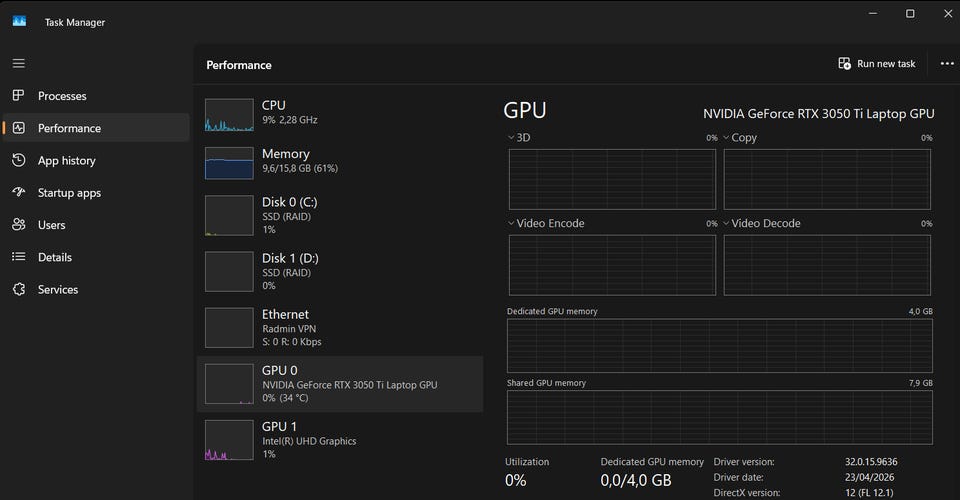Minimize the Task Manager window
The width and height of the screenshot is (960, 500).
pyautogui.click(x=873, y=13)
